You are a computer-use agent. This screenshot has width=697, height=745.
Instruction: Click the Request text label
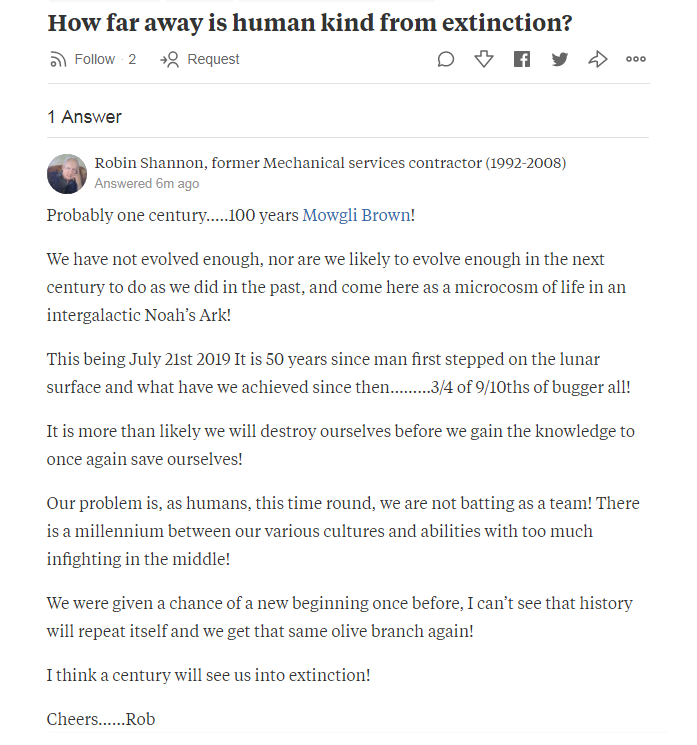pos(213,60)
